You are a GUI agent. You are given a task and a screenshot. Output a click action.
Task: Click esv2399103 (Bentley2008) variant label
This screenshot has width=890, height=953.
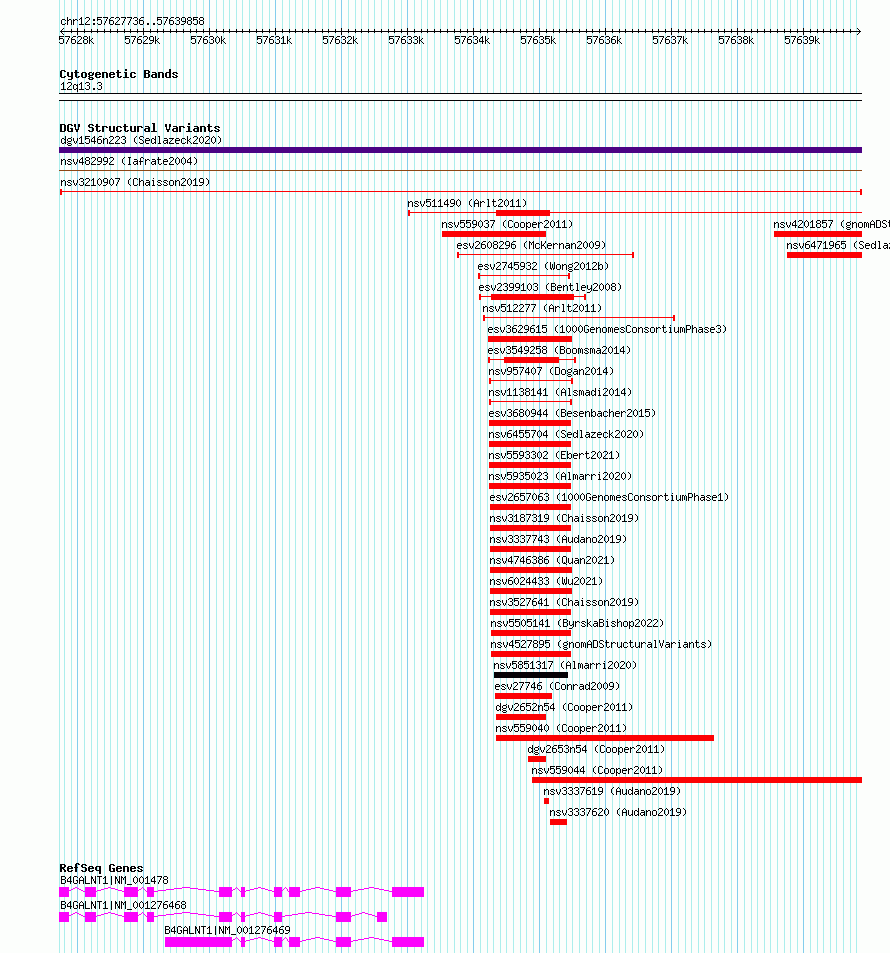tap(550, 287)
